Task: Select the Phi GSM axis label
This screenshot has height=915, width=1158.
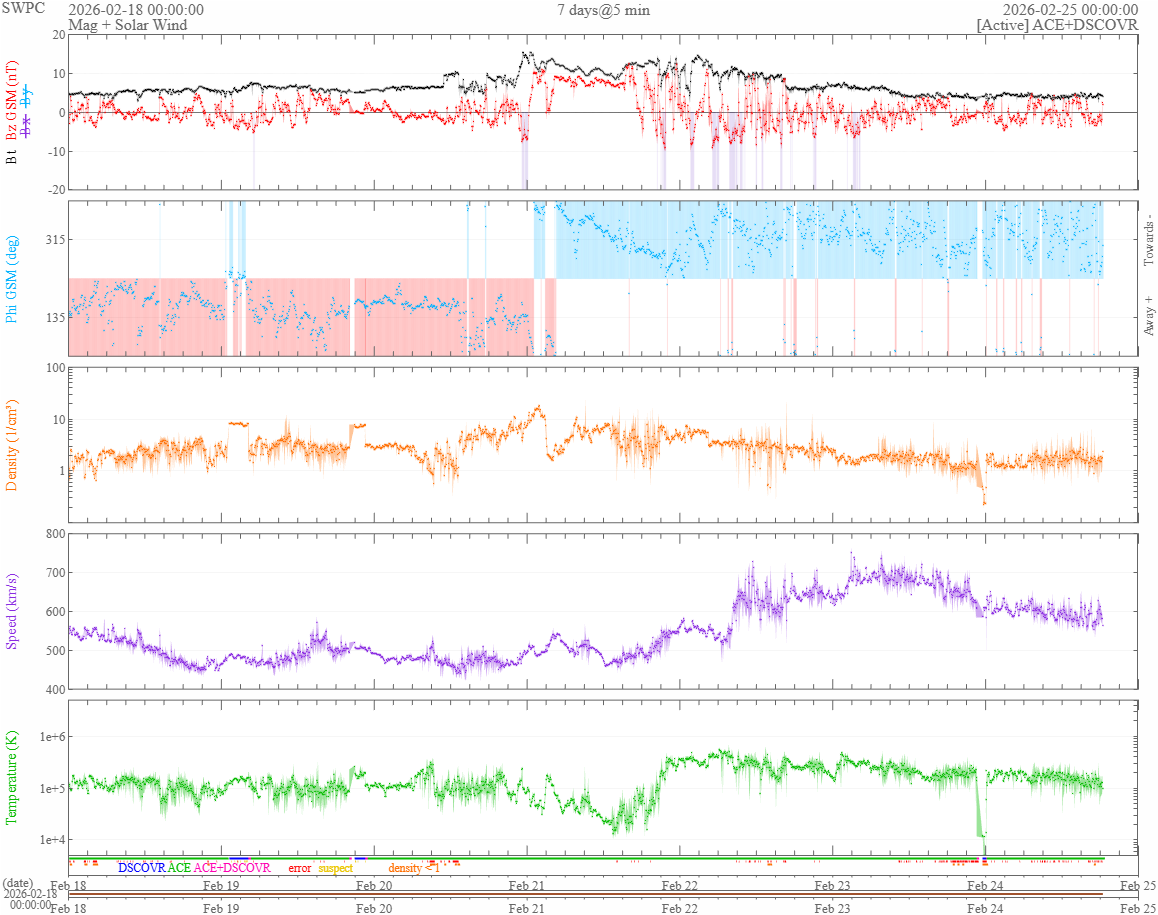Action: [12, 279]
